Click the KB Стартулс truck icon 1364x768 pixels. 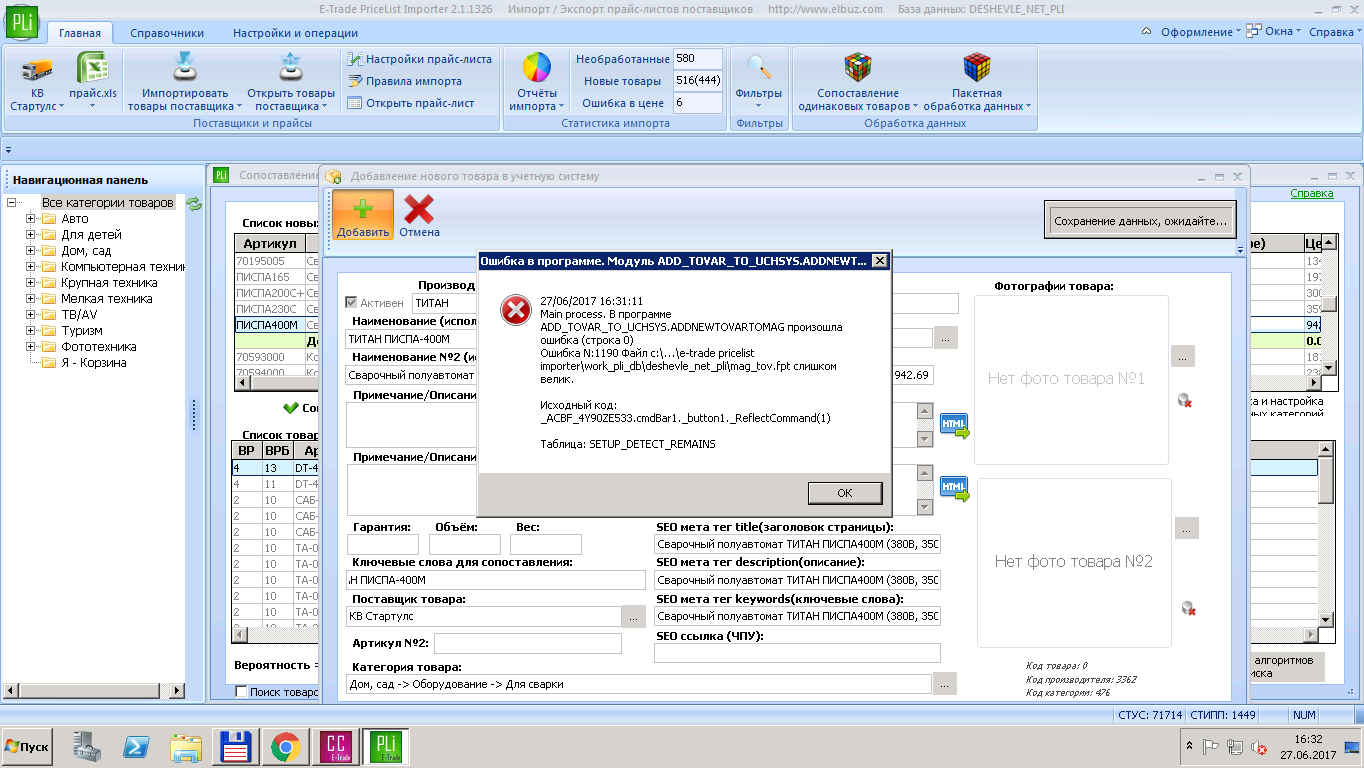pyautogui.click(x=37, y=69)
